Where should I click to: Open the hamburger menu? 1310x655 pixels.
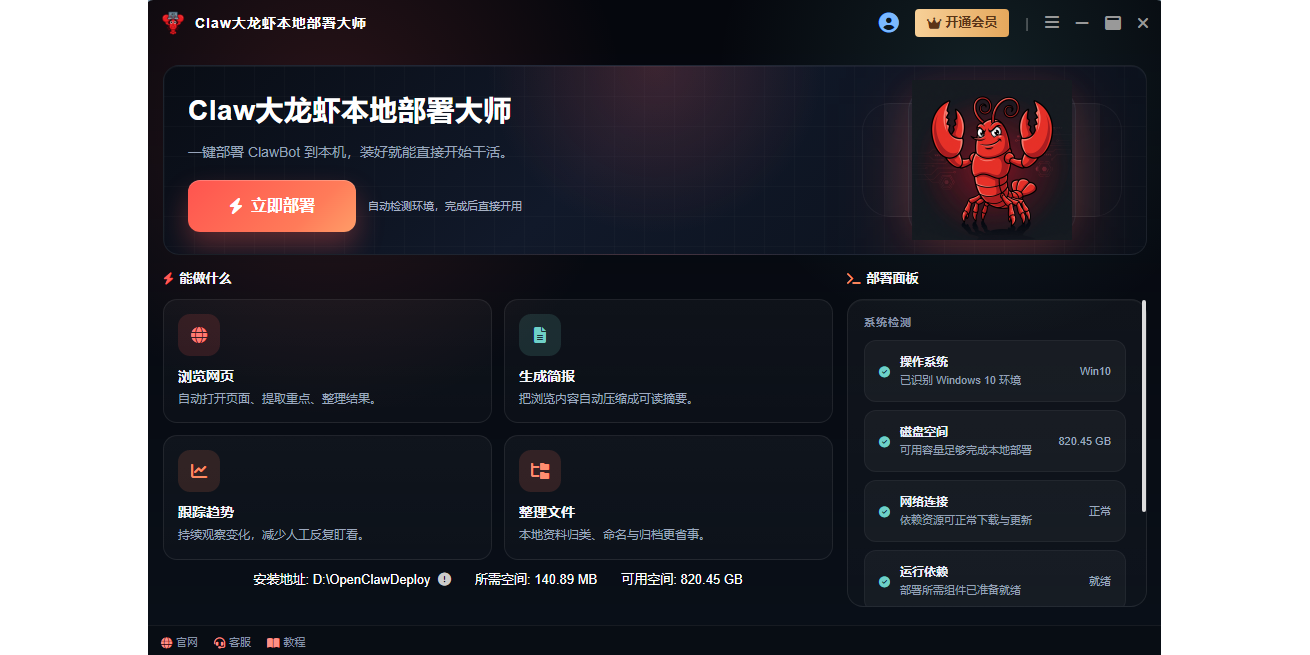[1051, 22]
